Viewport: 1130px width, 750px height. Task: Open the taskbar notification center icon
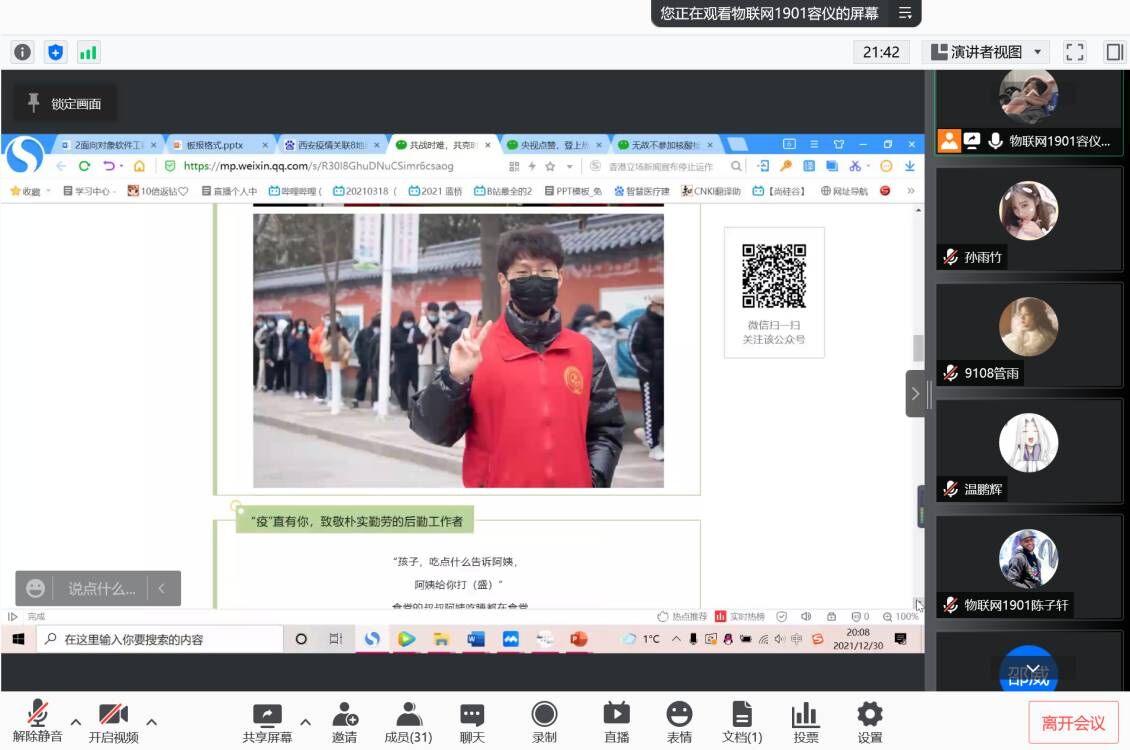tap(900, 638)
